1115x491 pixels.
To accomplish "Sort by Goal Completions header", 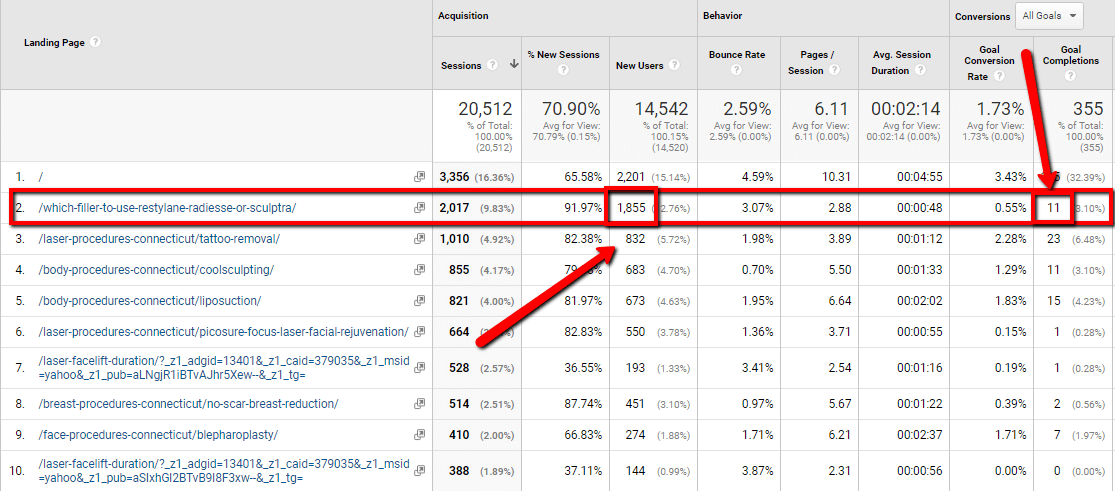I will tap(1070, 55).
